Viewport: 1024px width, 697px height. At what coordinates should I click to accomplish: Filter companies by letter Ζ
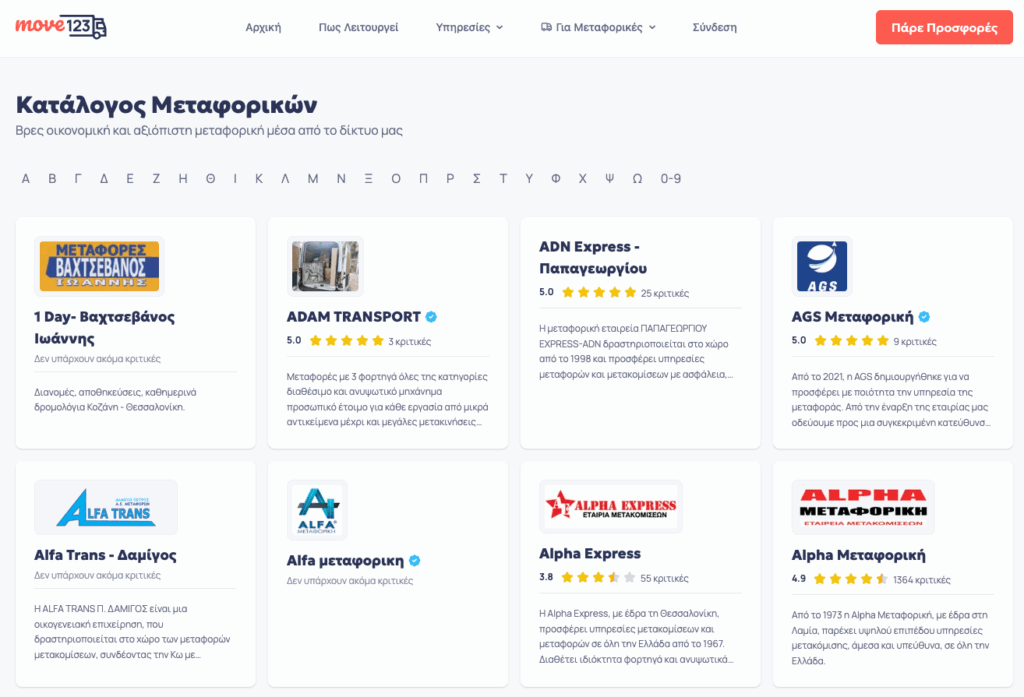[x=156, y=178]
